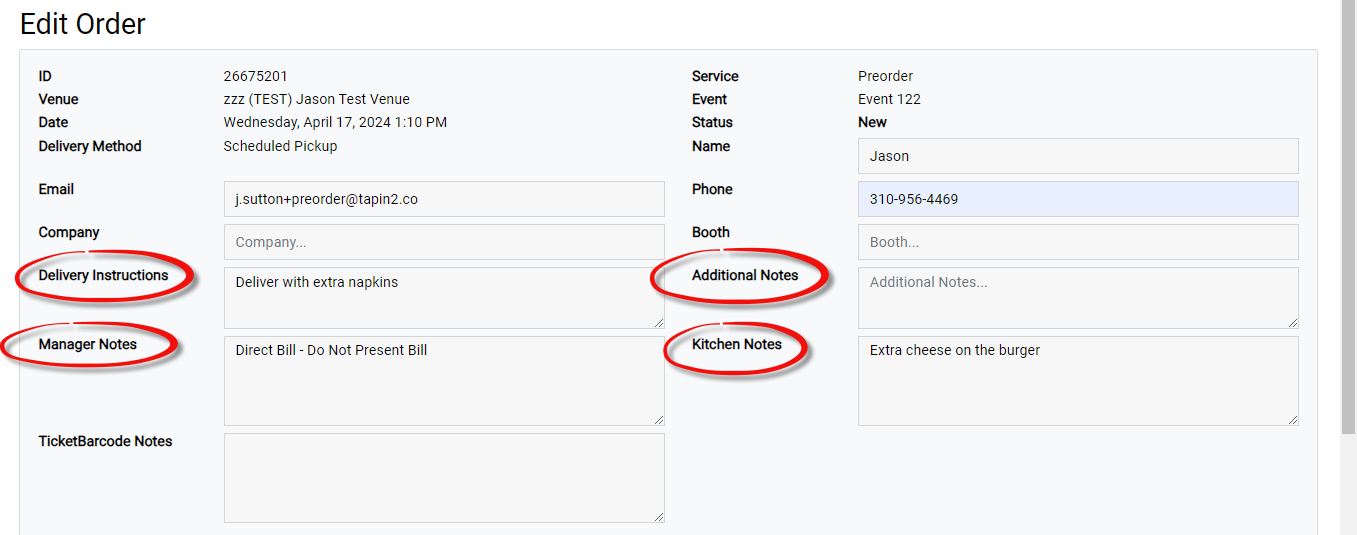1357x535 pixels.
Task: Click the circled Delivery Instructions label
Action: pyautogui.click(x=103, y=275)
